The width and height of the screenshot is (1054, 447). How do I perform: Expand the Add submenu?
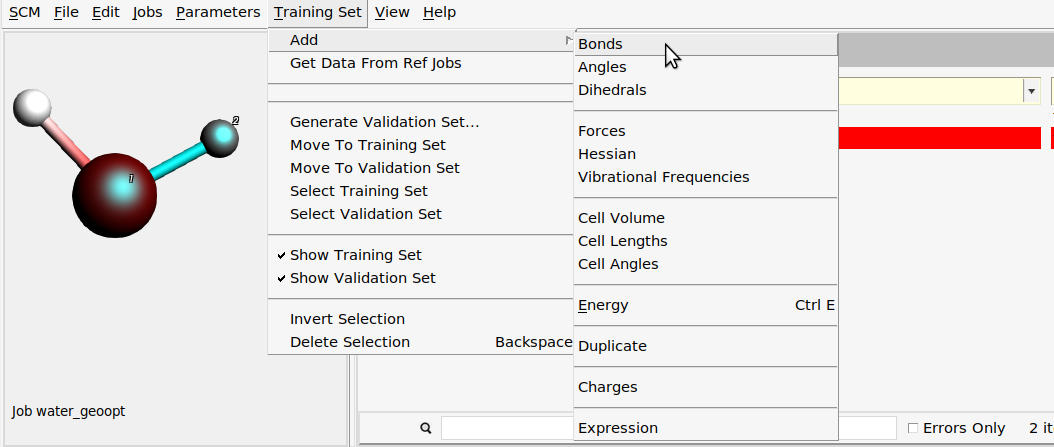coord(304,40)
